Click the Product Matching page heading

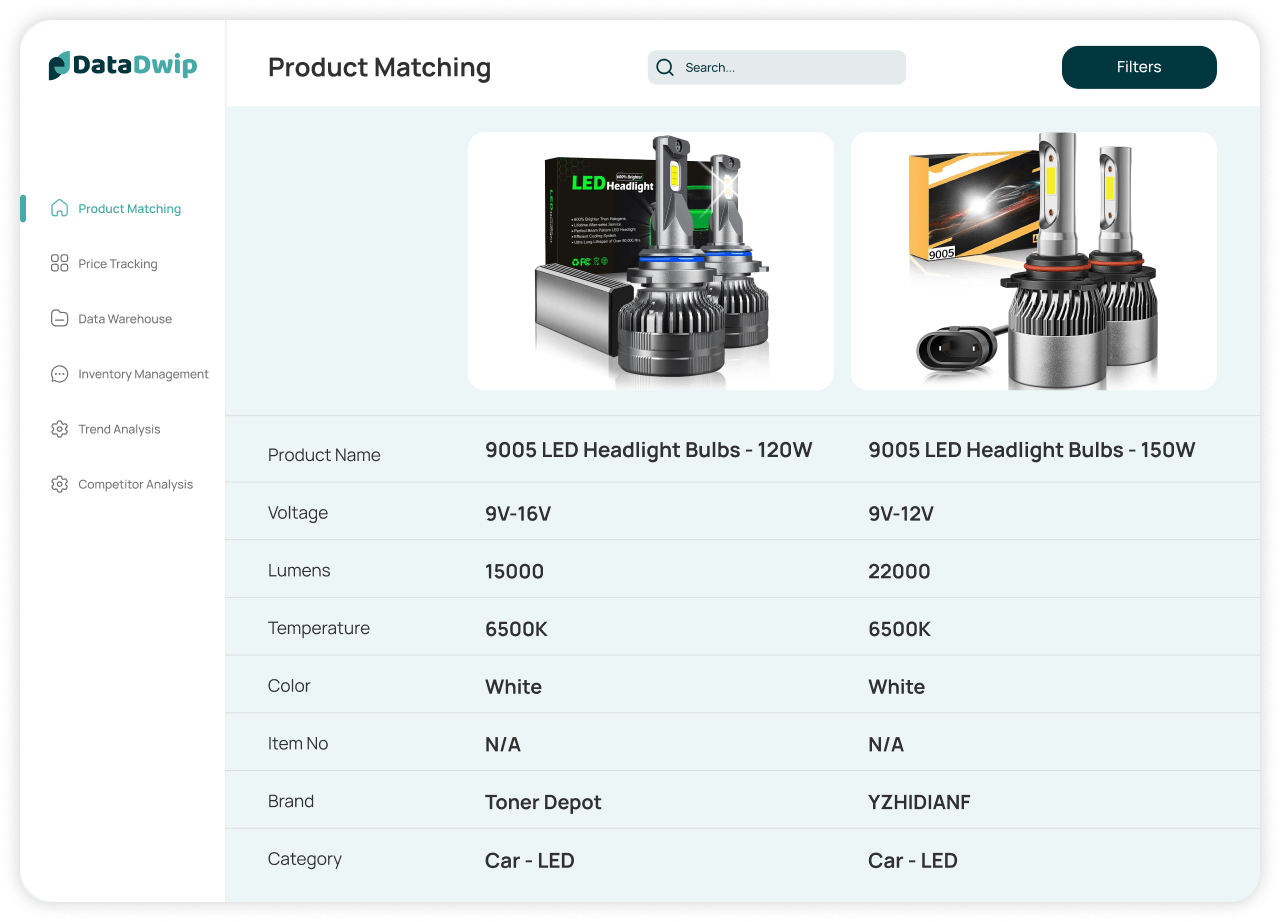point(380,68)
